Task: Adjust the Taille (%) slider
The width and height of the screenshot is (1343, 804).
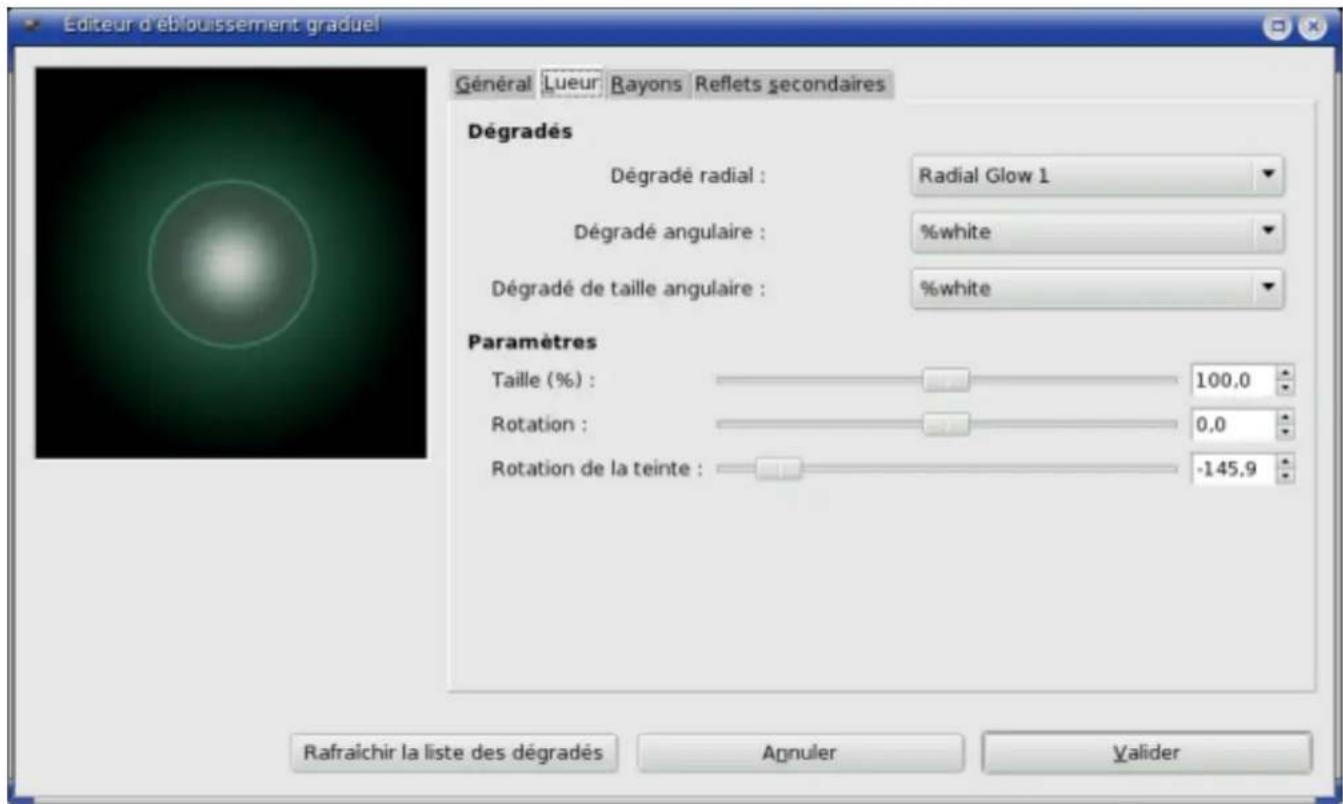Action: pos(946,378)
